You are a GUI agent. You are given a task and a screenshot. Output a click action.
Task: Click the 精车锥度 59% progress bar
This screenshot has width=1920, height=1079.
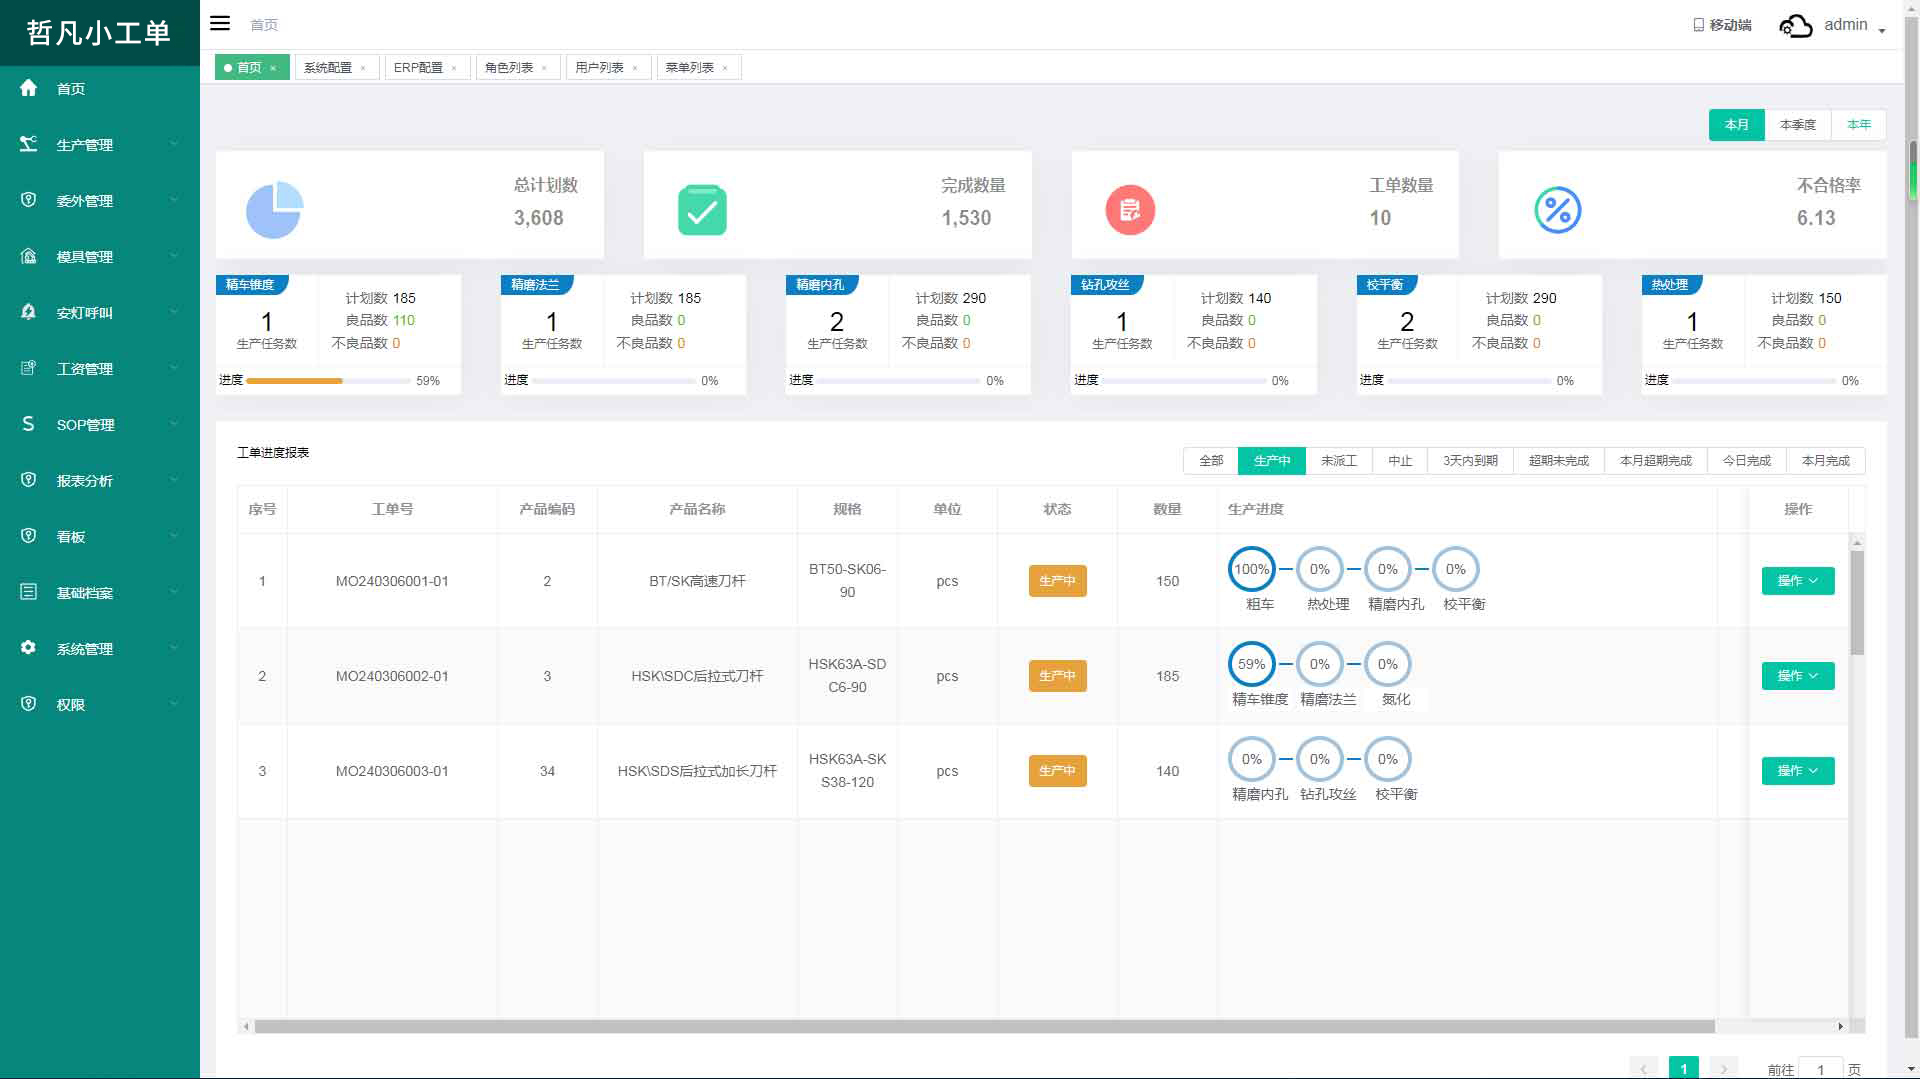point(328,381)
